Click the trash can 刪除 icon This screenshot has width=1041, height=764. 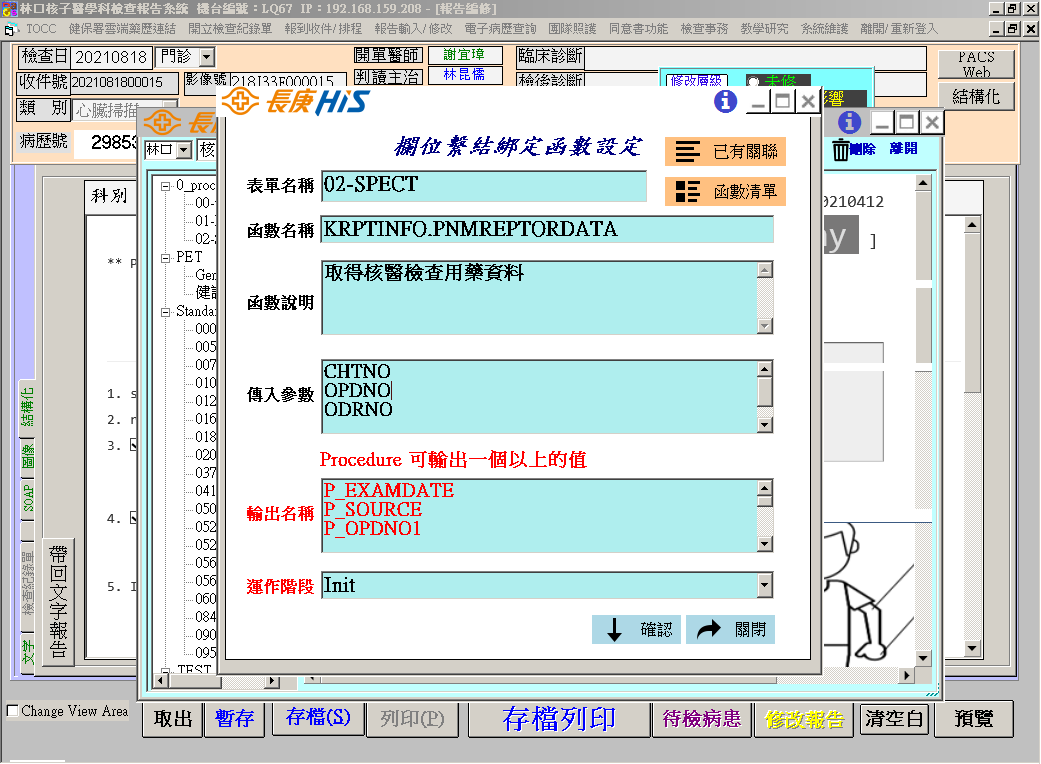point(841,150)
